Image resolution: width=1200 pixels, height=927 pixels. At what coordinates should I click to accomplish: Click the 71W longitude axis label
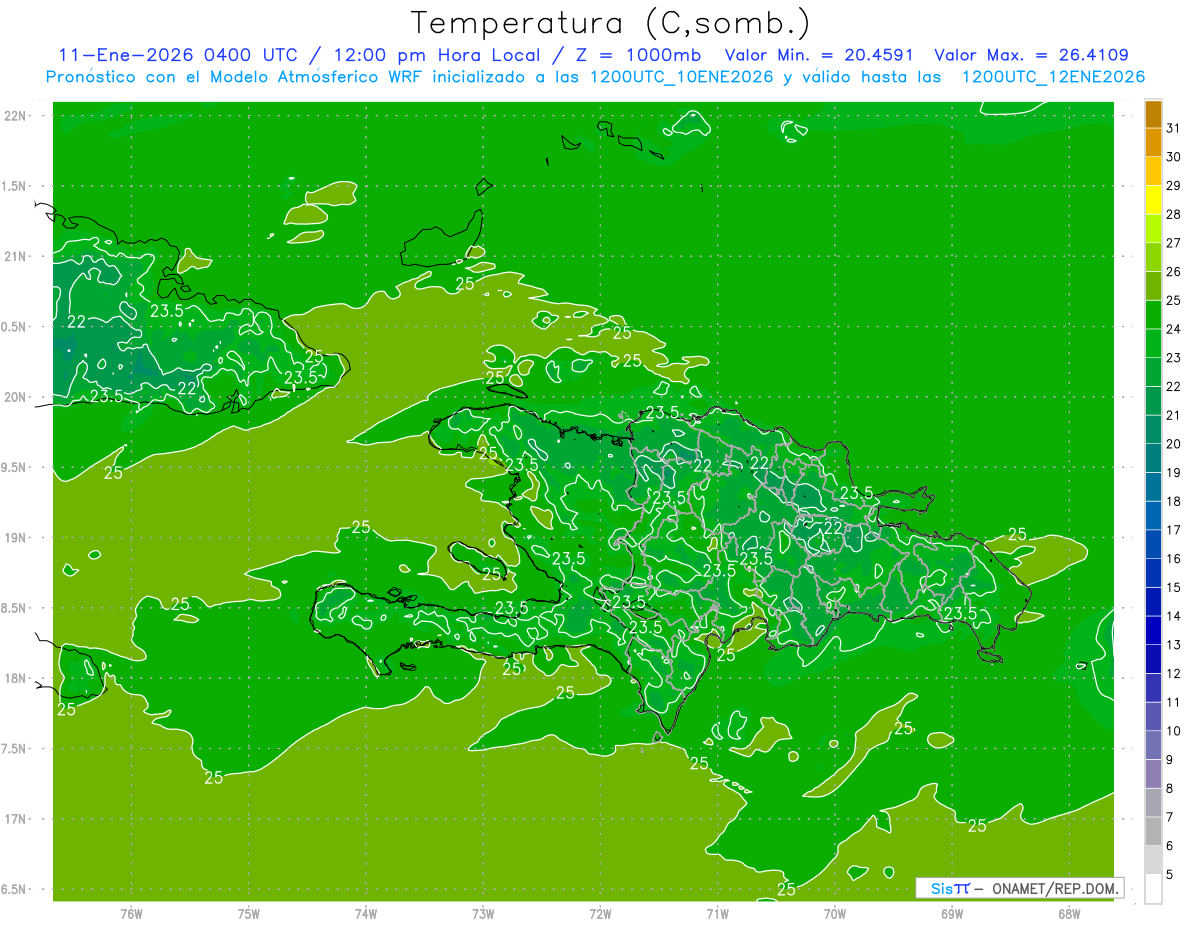717,914
